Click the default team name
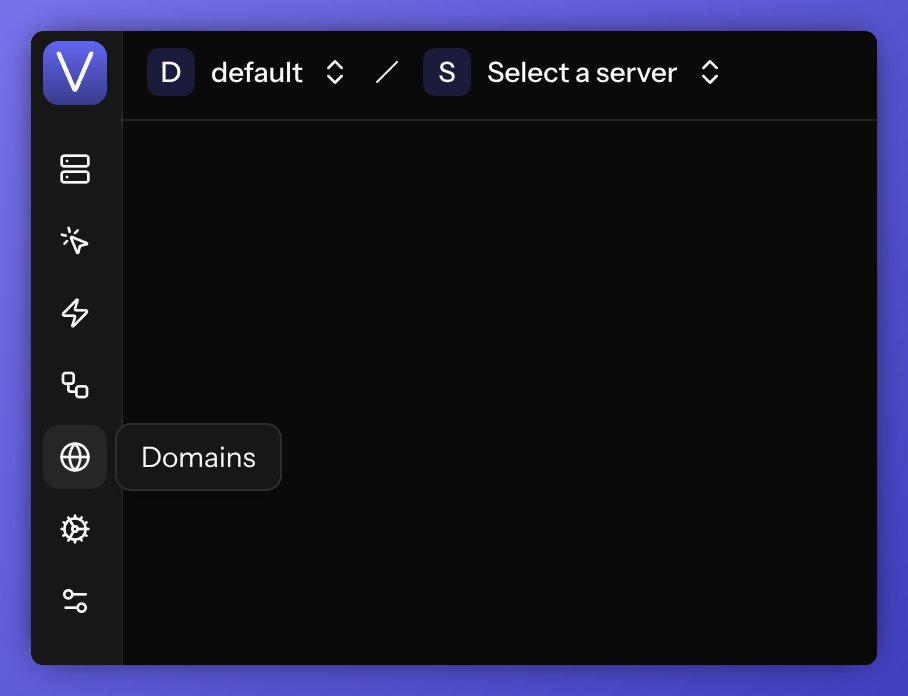This screenshot has width=908, height=696. click(257, 73)
